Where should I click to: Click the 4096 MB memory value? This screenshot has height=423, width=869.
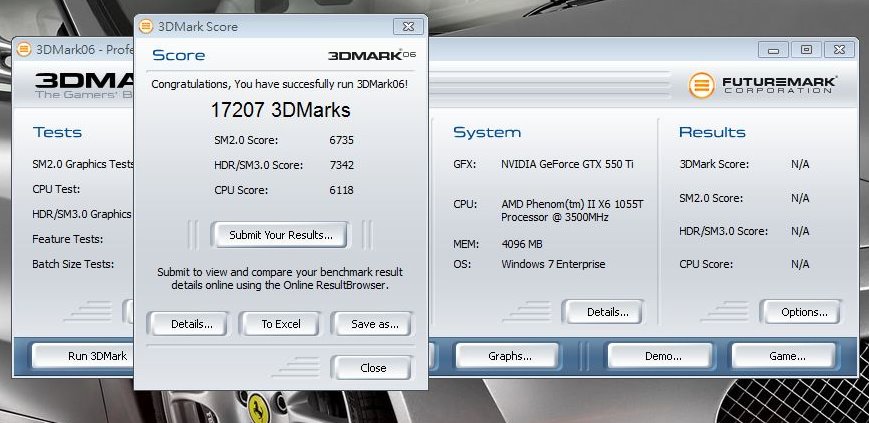coord(522,244)
